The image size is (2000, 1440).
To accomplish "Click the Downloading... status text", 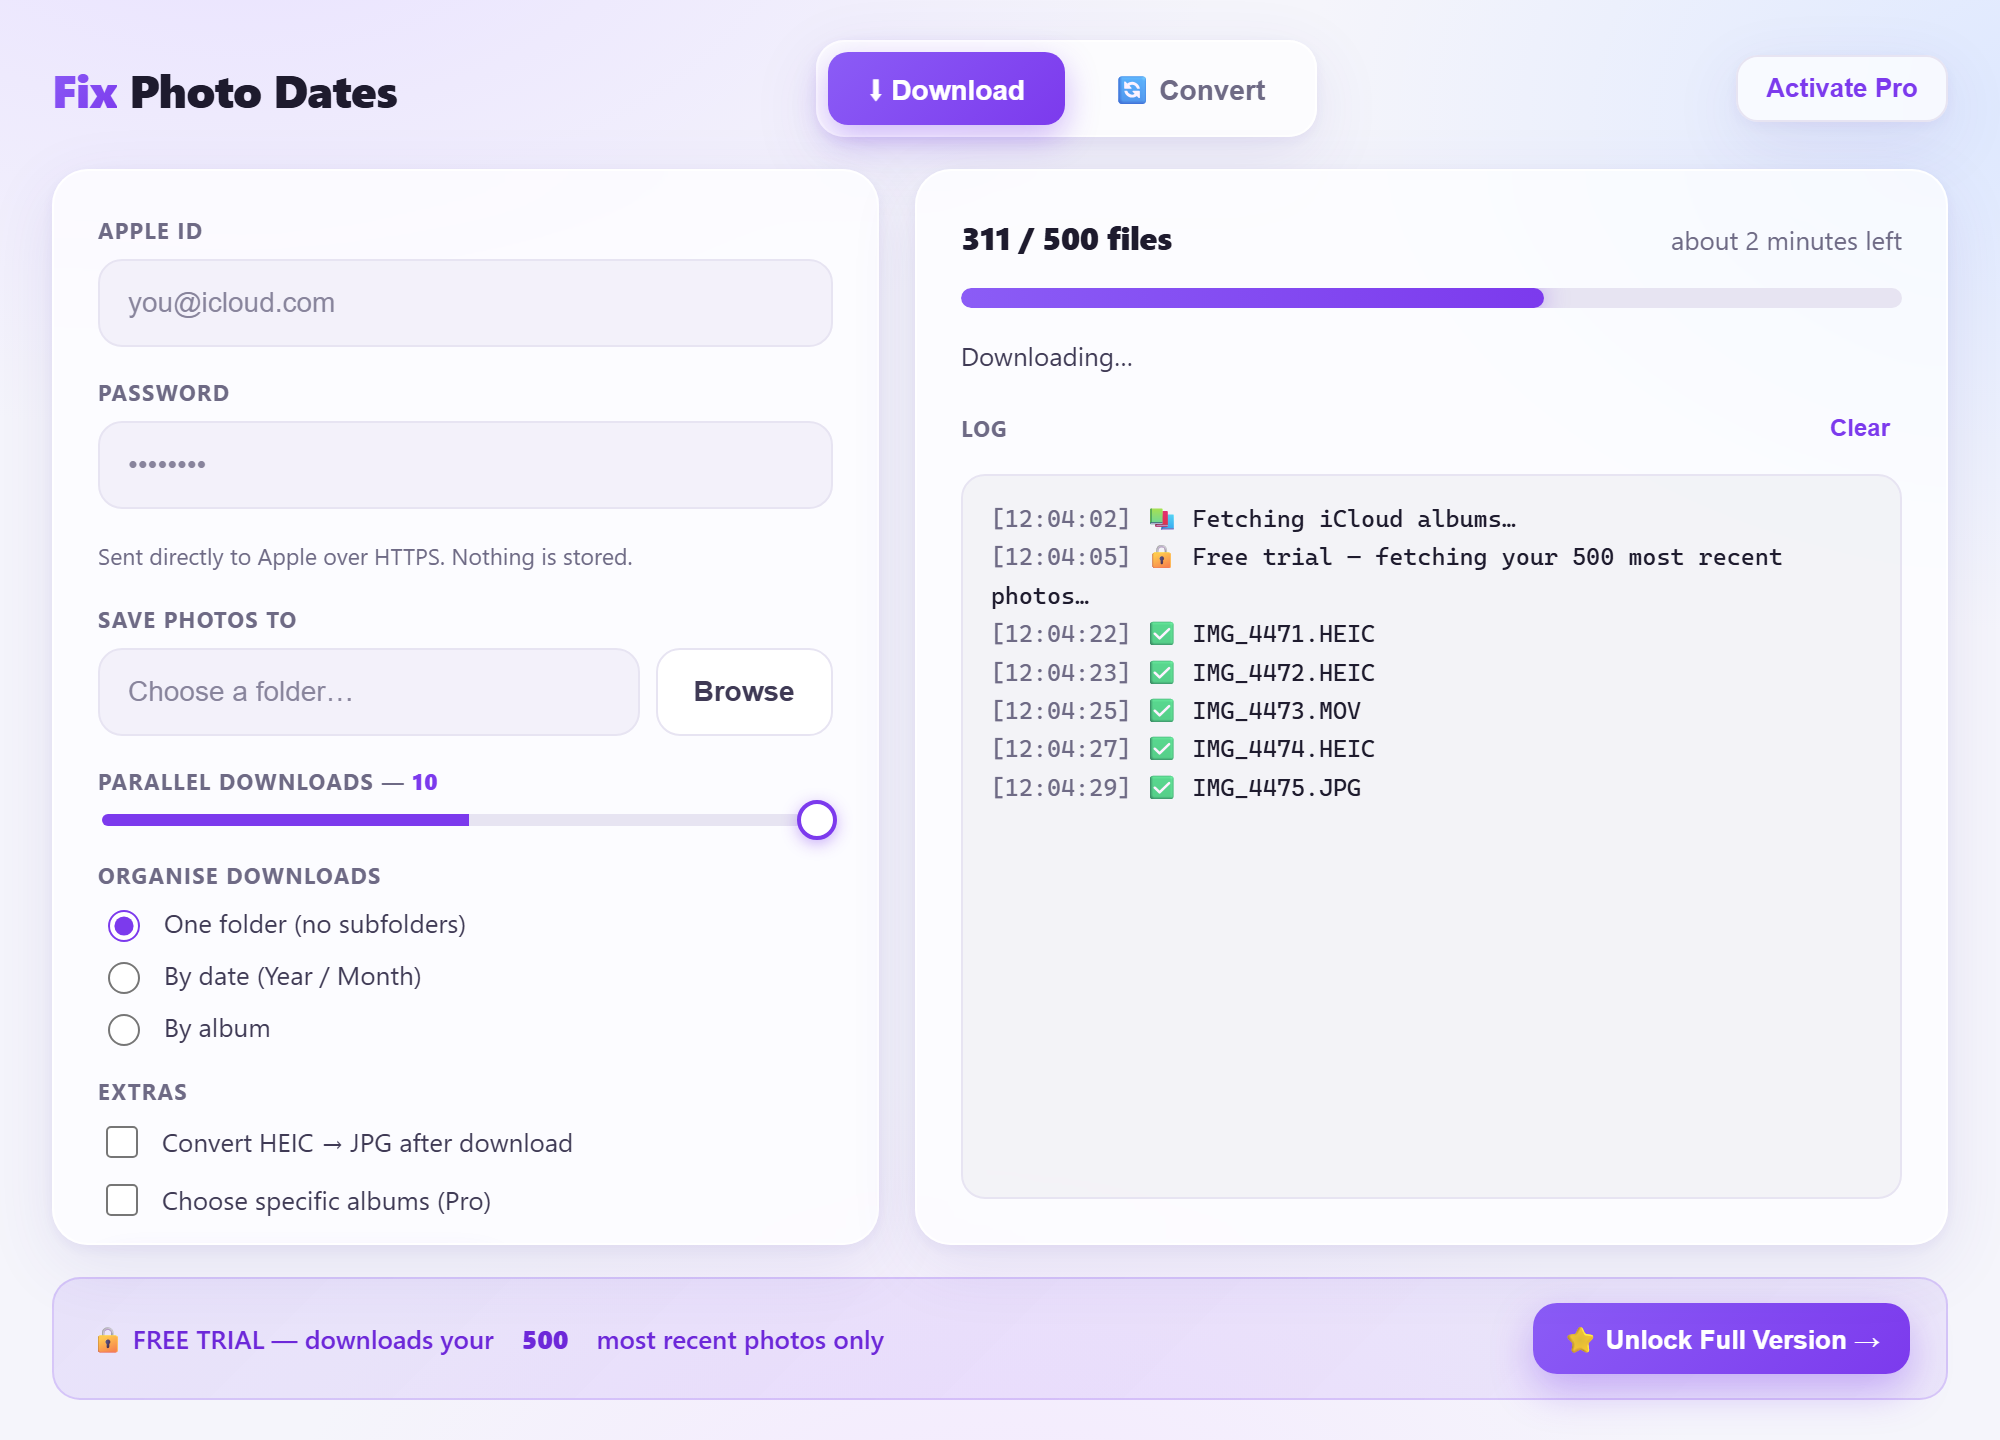I will click(x=1047, y=357).
